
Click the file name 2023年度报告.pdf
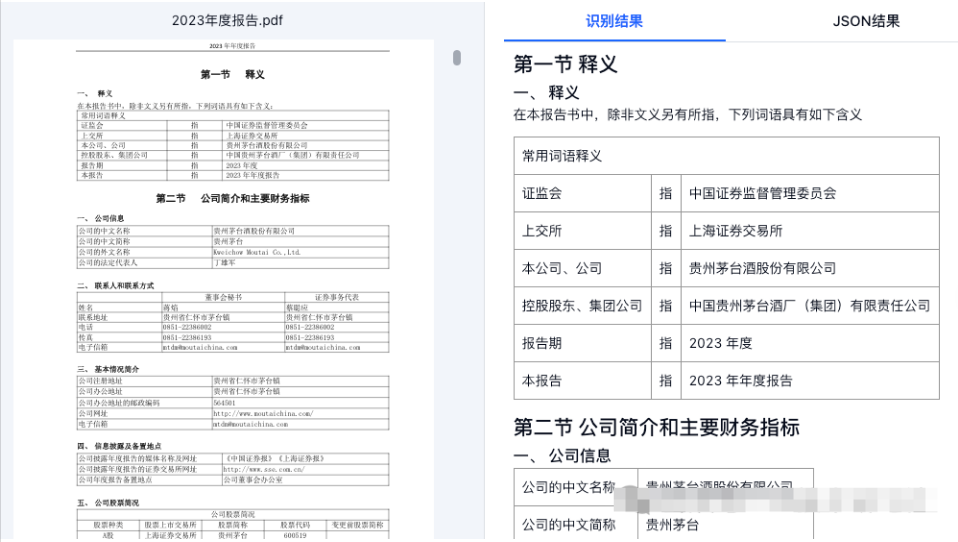pyautogui.click(x=227, y=20)
